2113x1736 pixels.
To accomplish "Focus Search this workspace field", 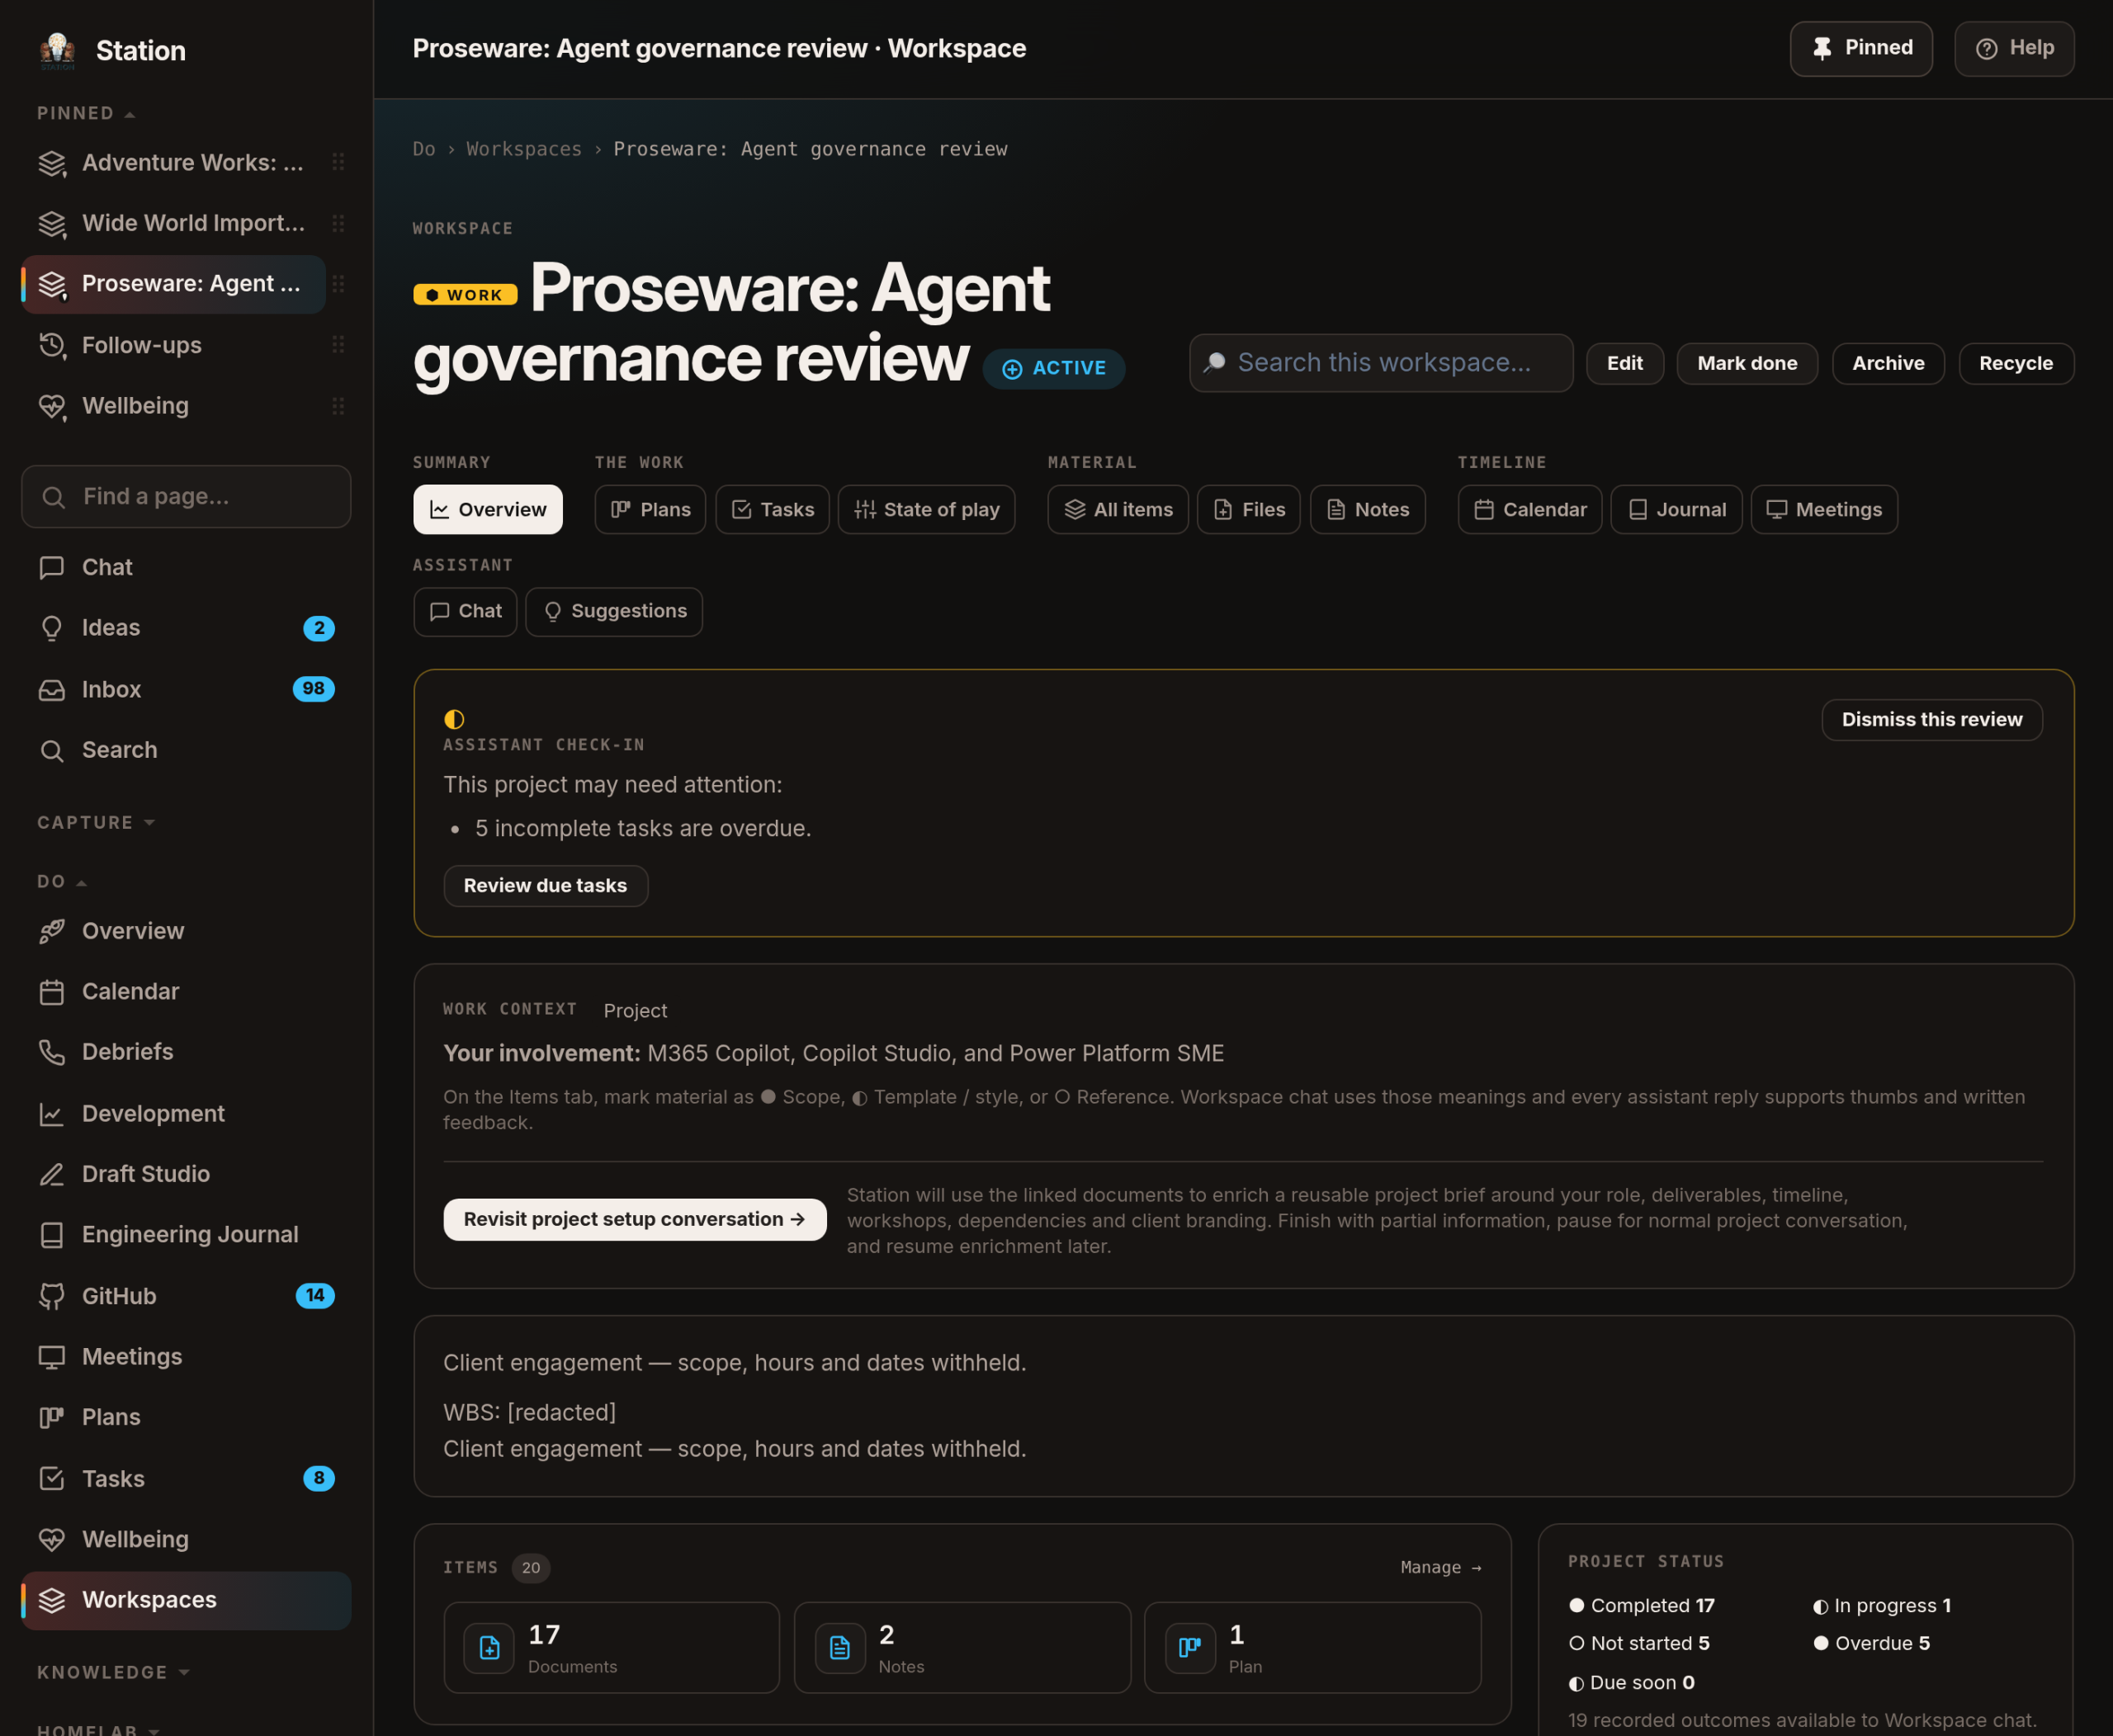I will (1380, 363).
